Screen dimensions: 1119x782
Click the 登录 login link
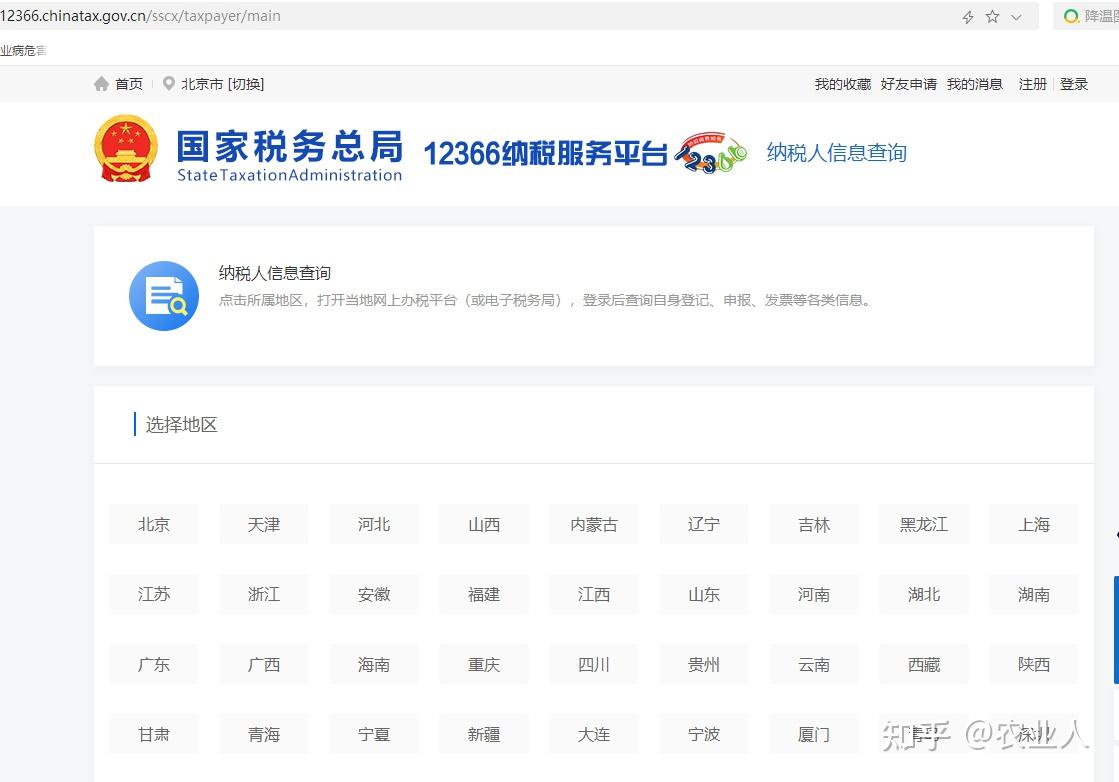pos(1074,84)
